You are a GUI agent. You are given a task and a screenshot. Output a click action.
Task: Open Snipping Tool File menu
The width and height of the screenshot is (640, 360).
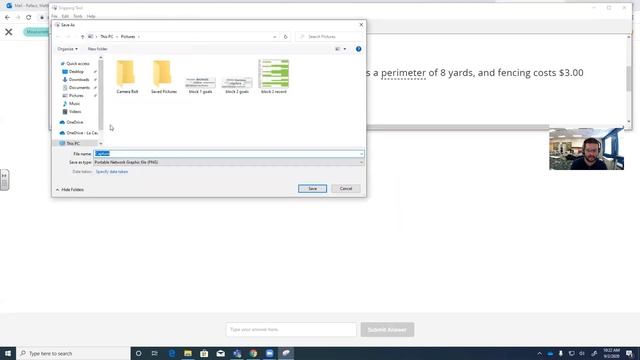[54, 16]
